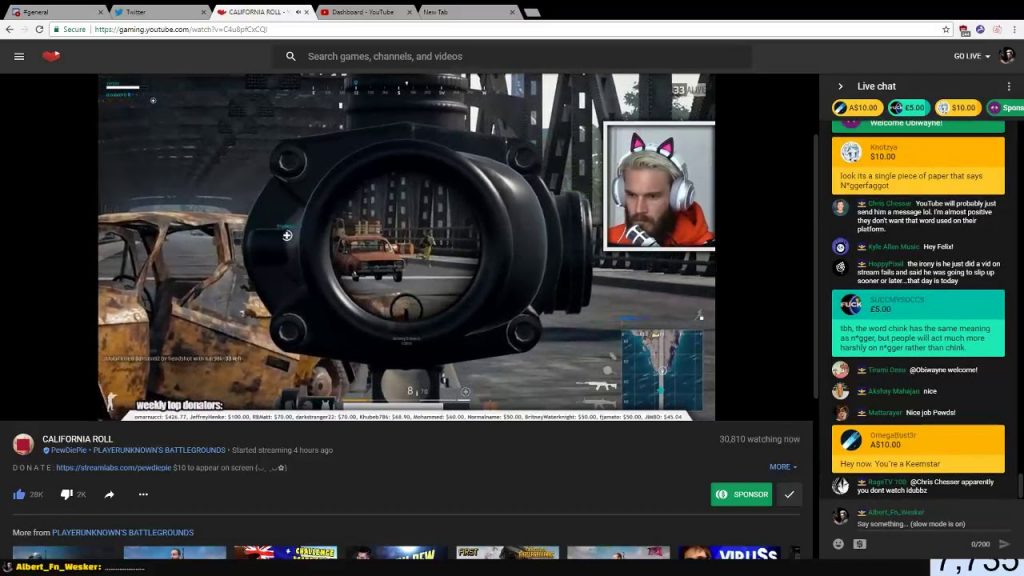Like the stream with thumbs up
1024x576 pixels.
(x=19, y=494)
